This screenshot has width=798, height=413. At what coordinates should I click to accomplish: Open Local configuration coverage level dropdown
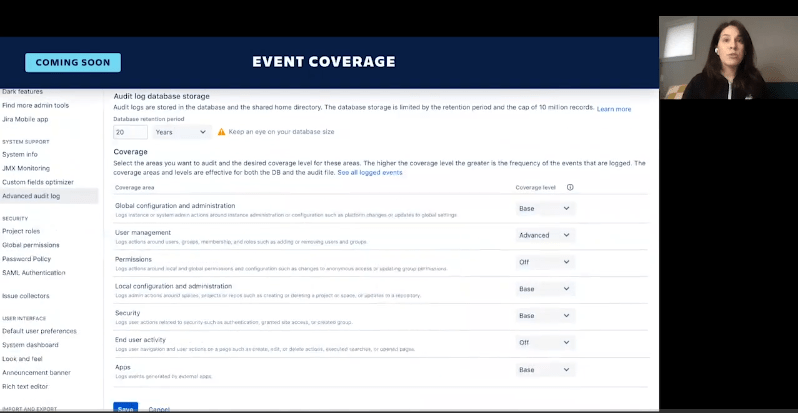pos(545,289)
